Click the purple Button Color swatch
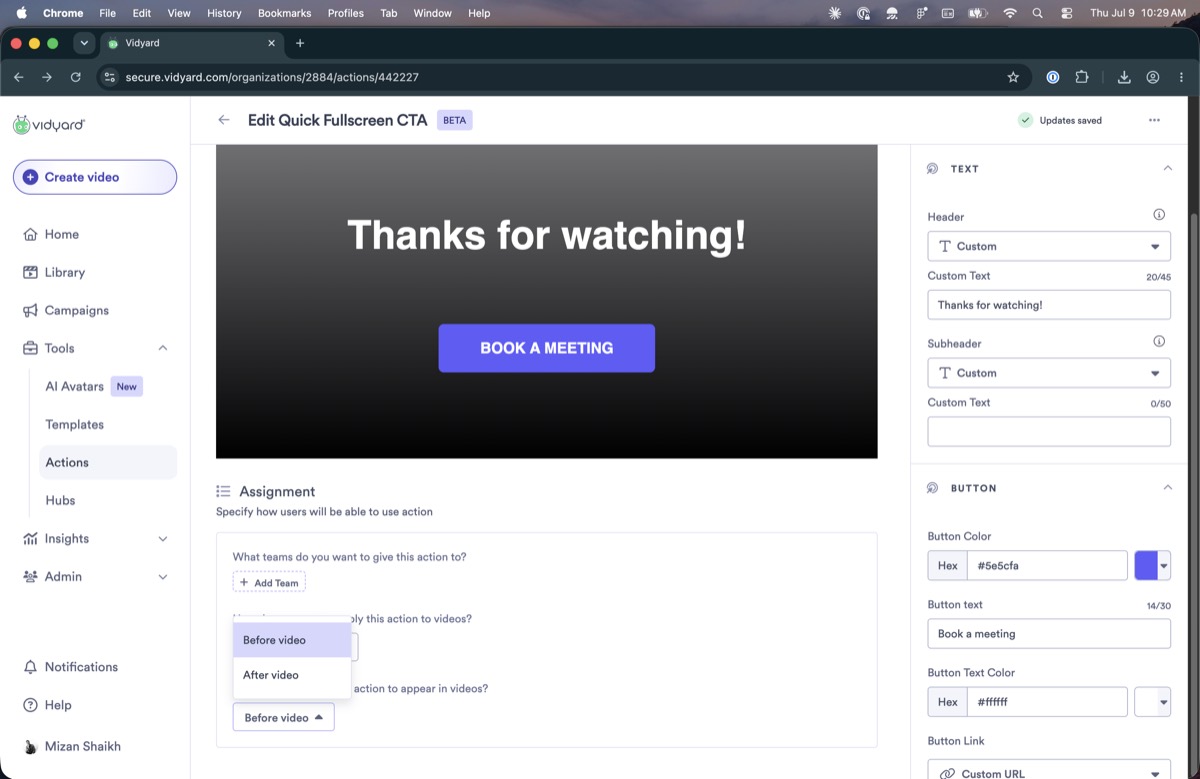 coord(1146,565)
